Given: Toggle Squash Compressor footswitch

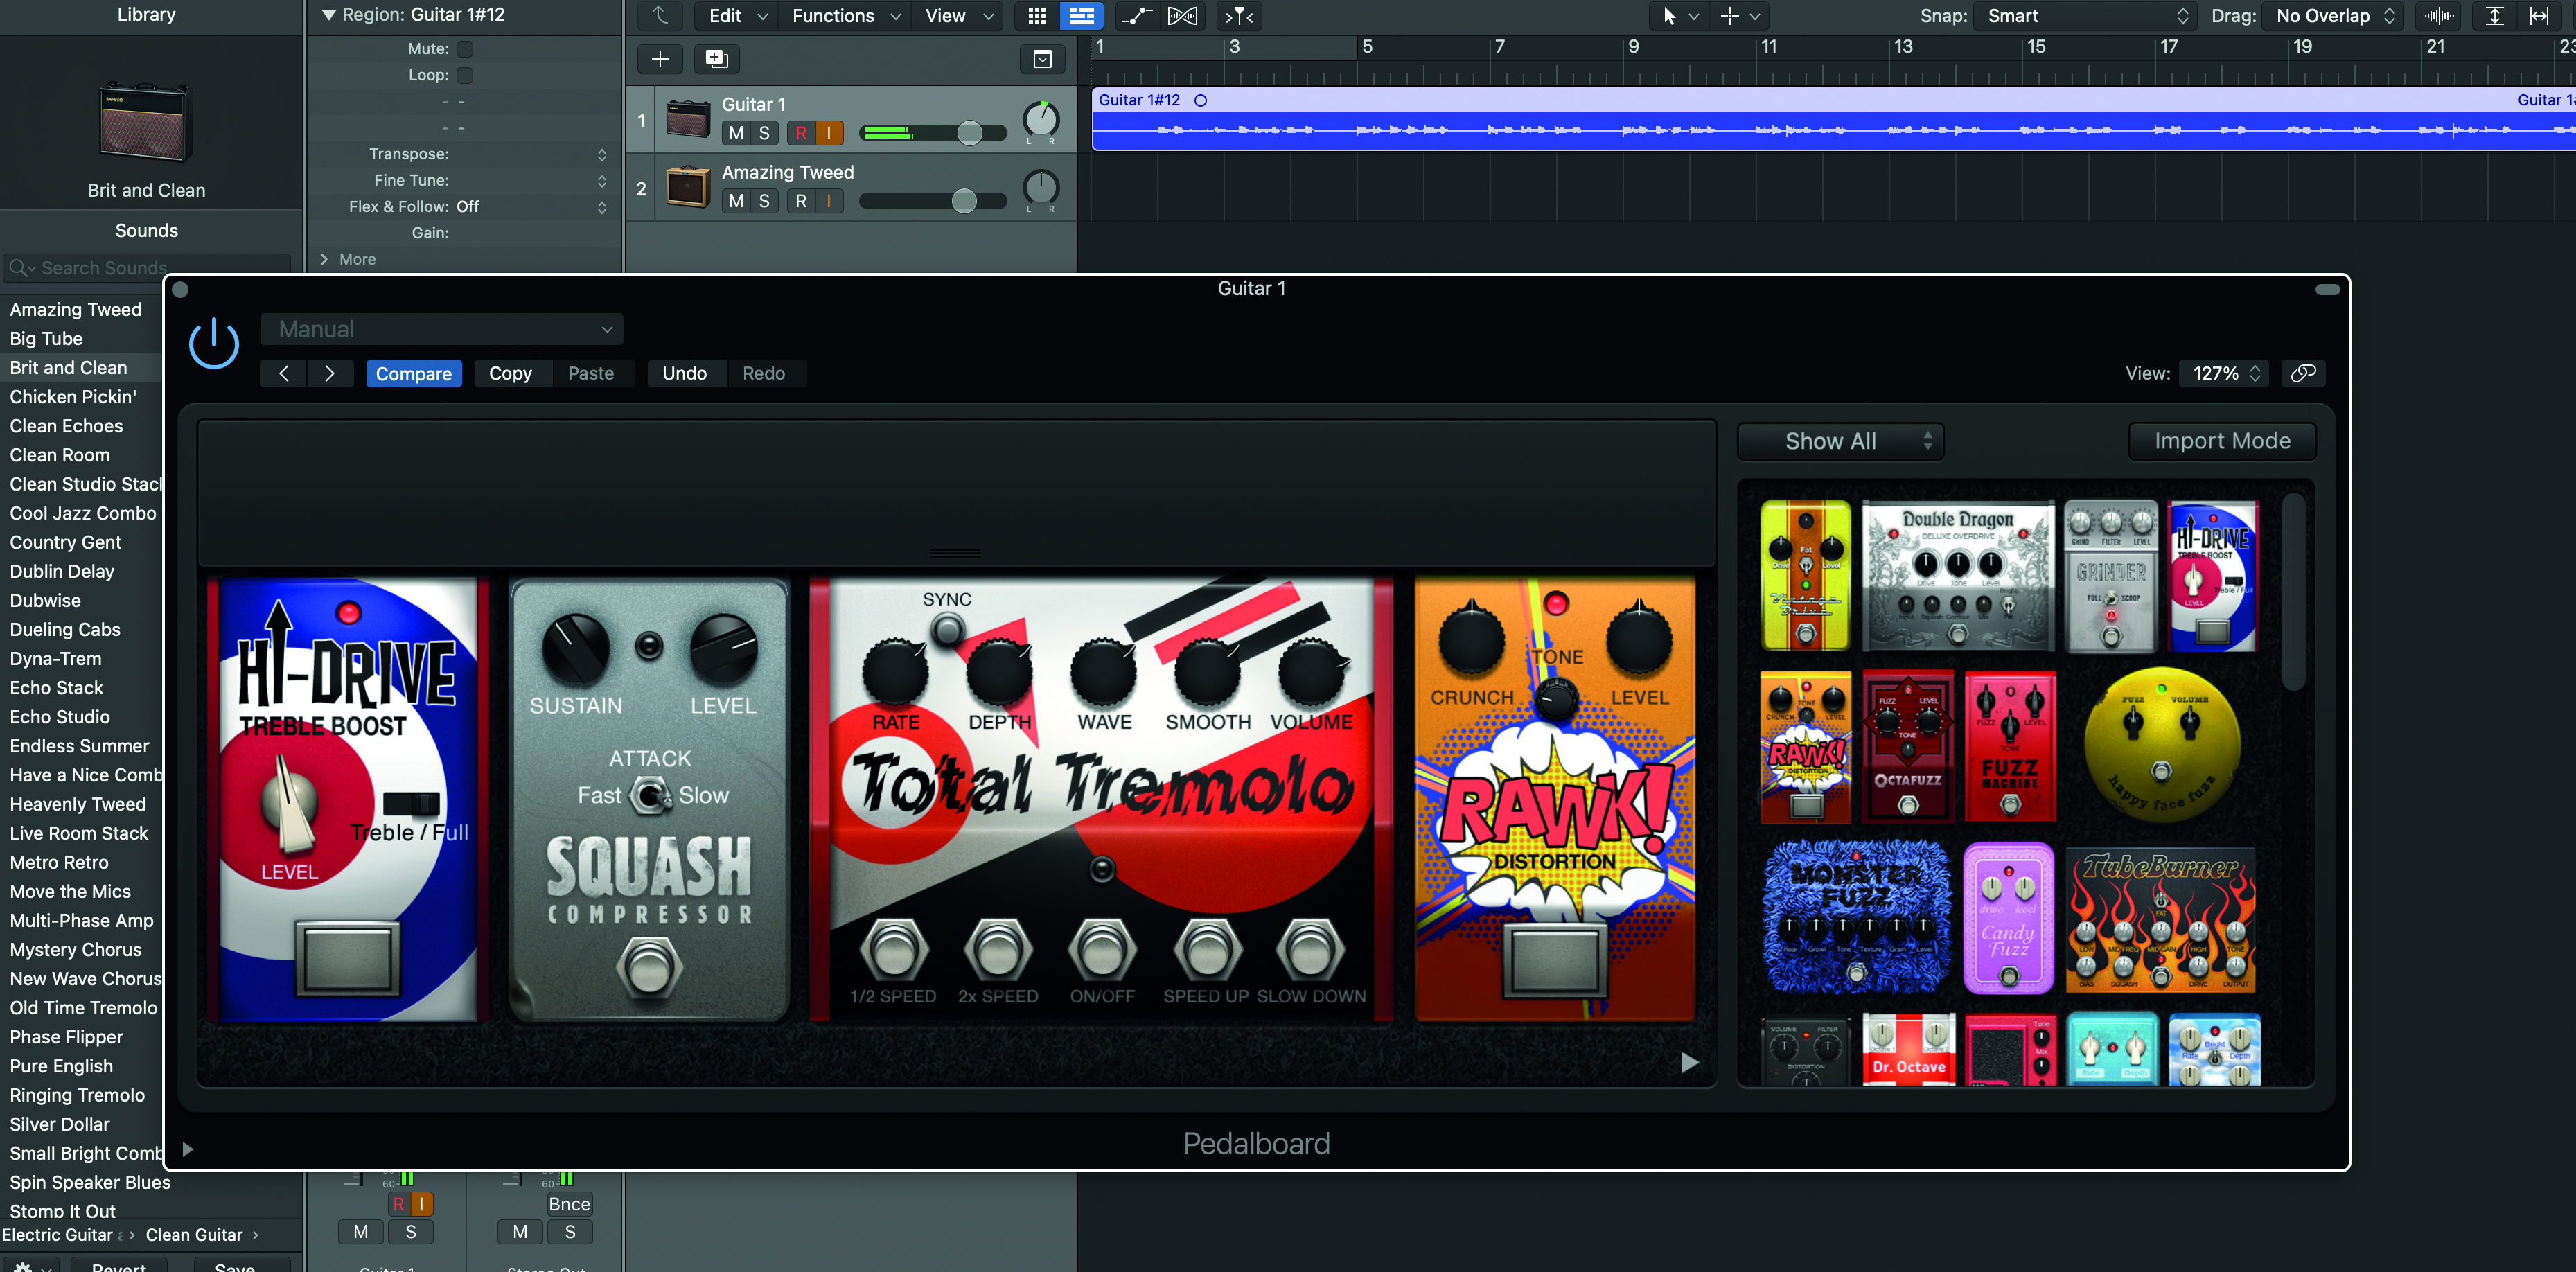Looking at the screenshot, I should point(649,967).
